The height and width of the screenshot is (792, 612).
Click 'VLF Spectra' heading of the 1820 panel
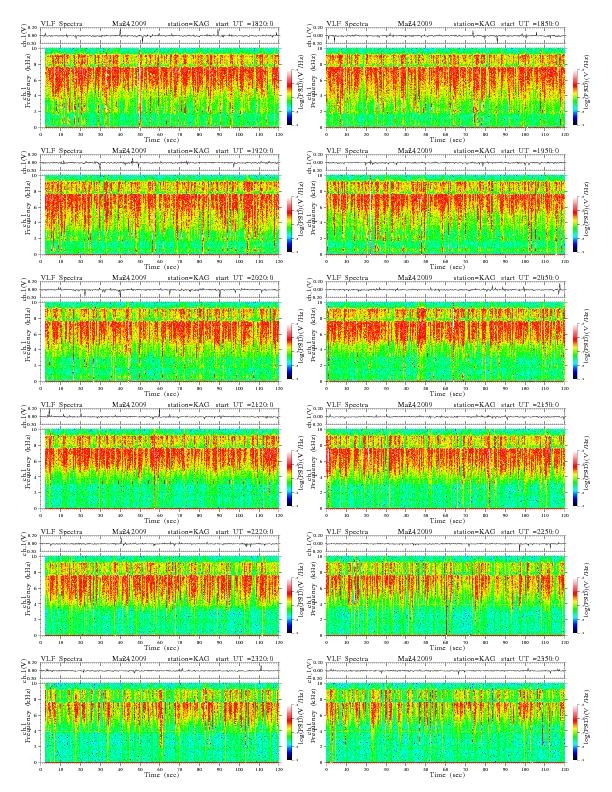click(61, 24)
